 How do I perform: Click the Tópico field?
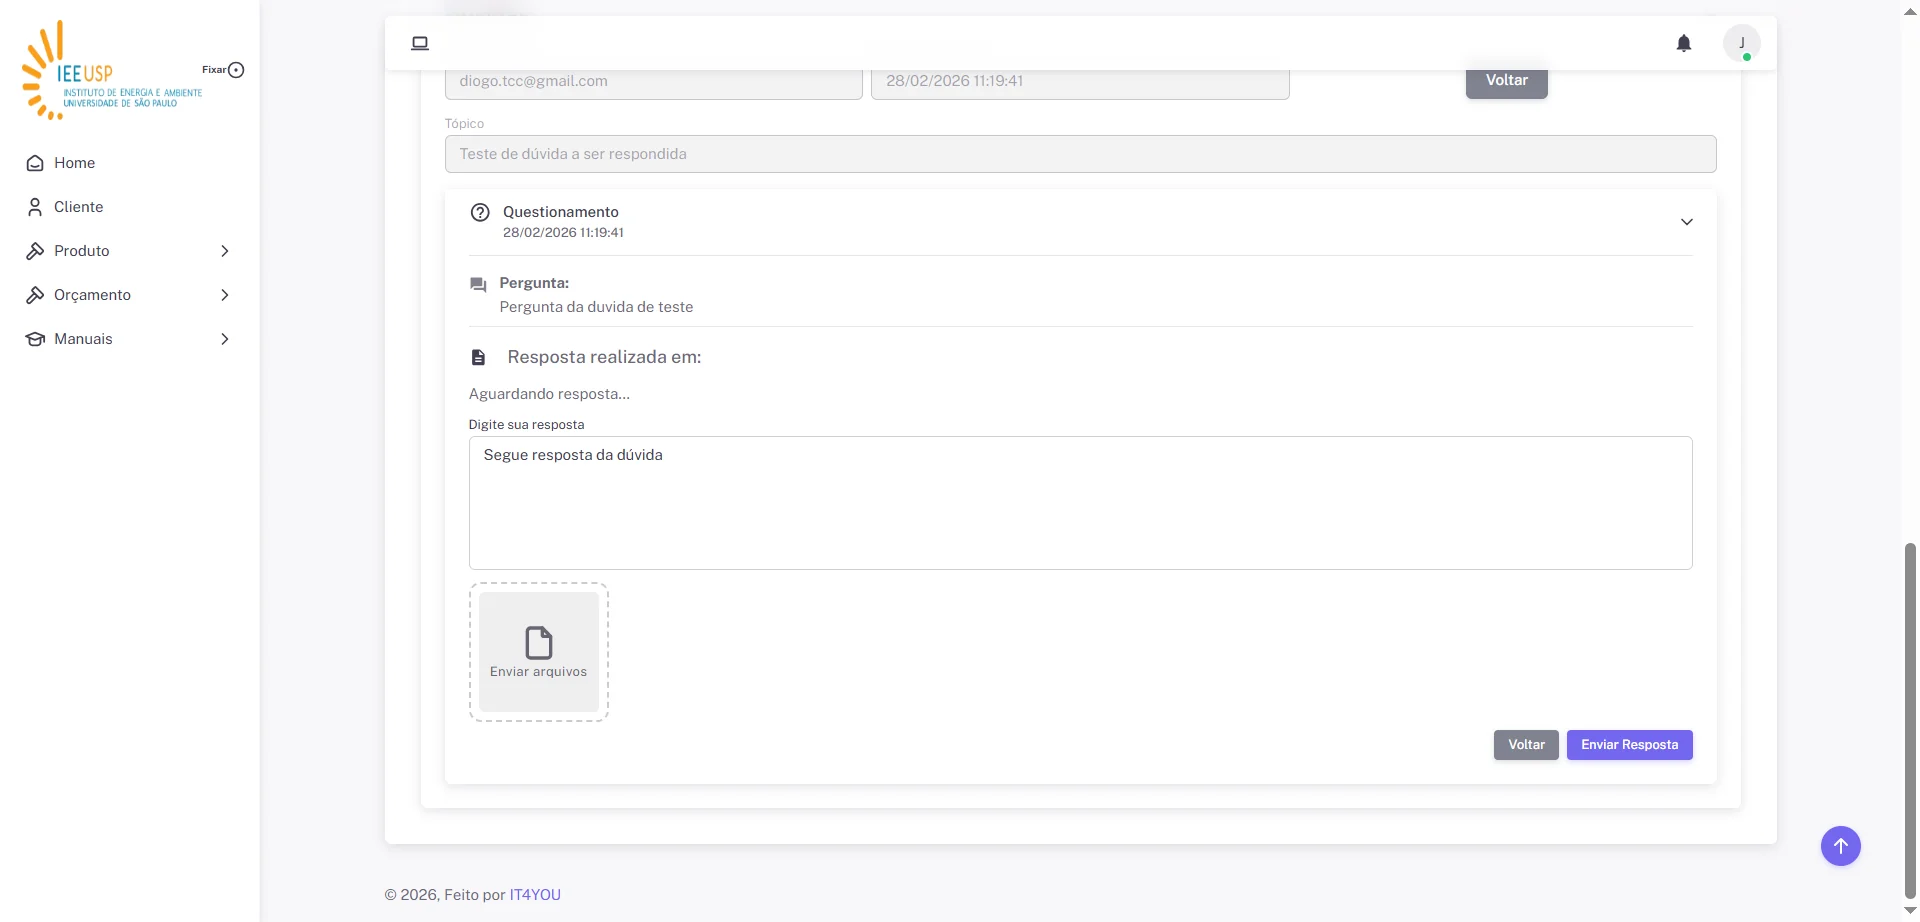1080,154
